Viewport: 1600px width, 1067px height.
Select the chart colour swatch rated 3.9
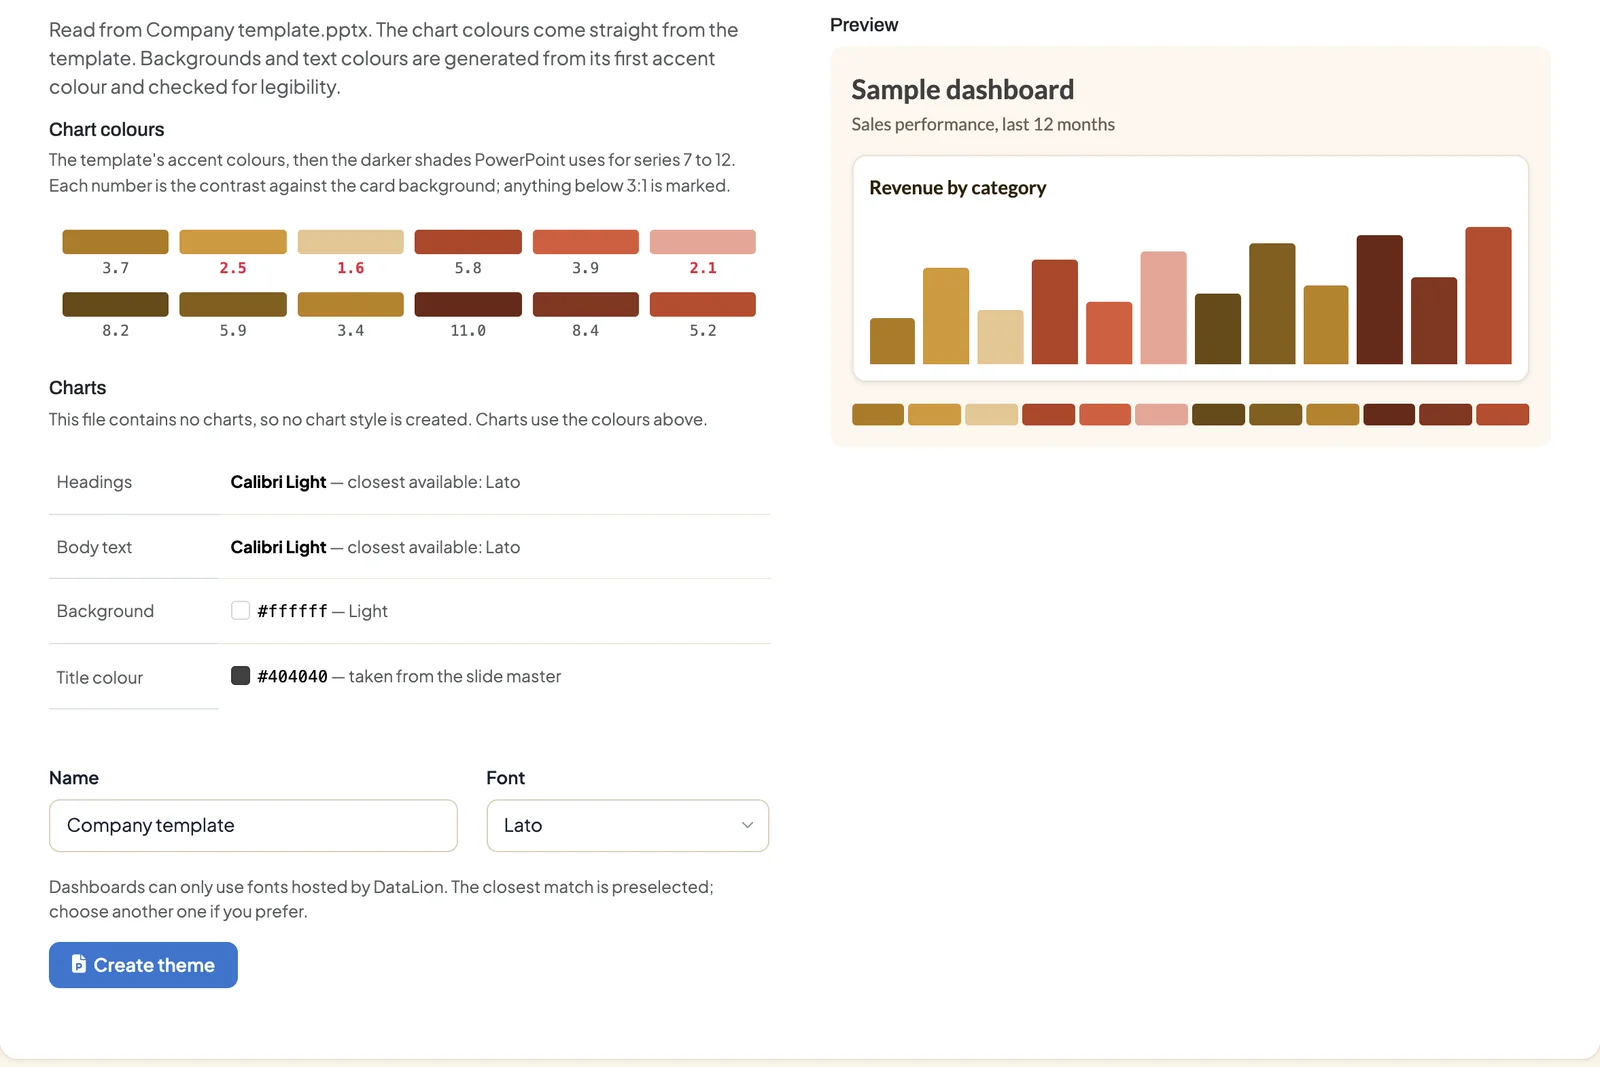(x=586, y=242)
